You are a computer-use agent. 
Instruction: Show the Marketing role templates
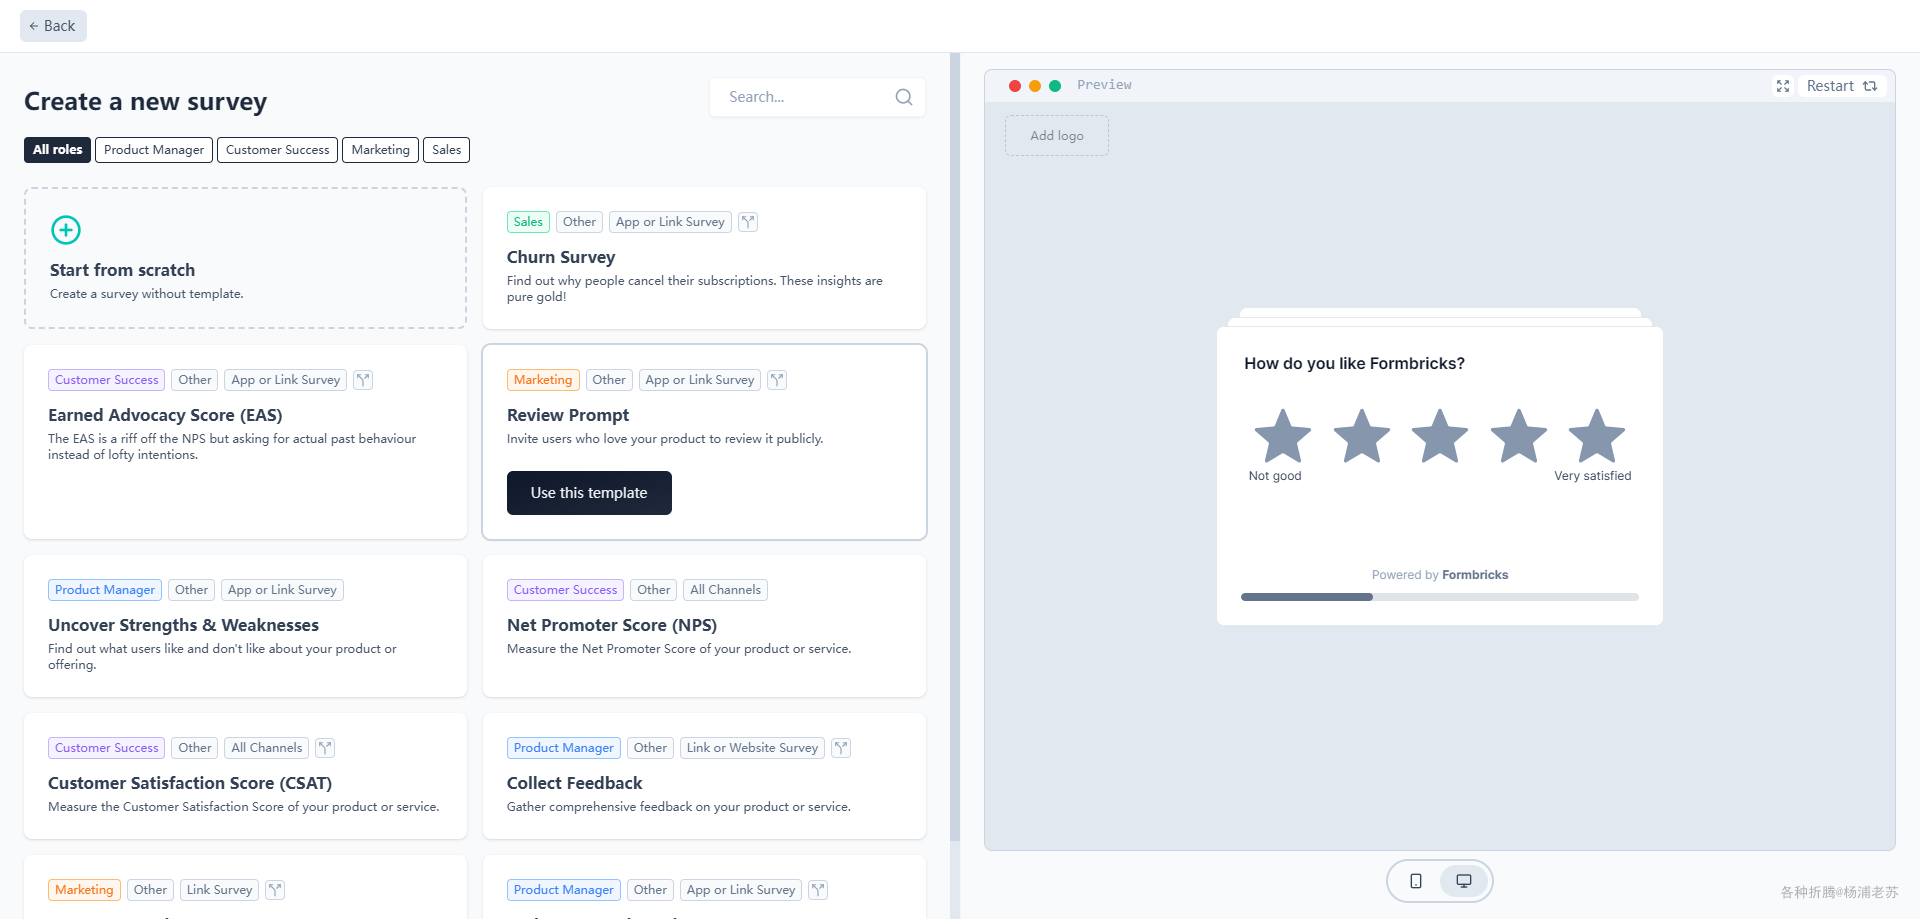380,150
